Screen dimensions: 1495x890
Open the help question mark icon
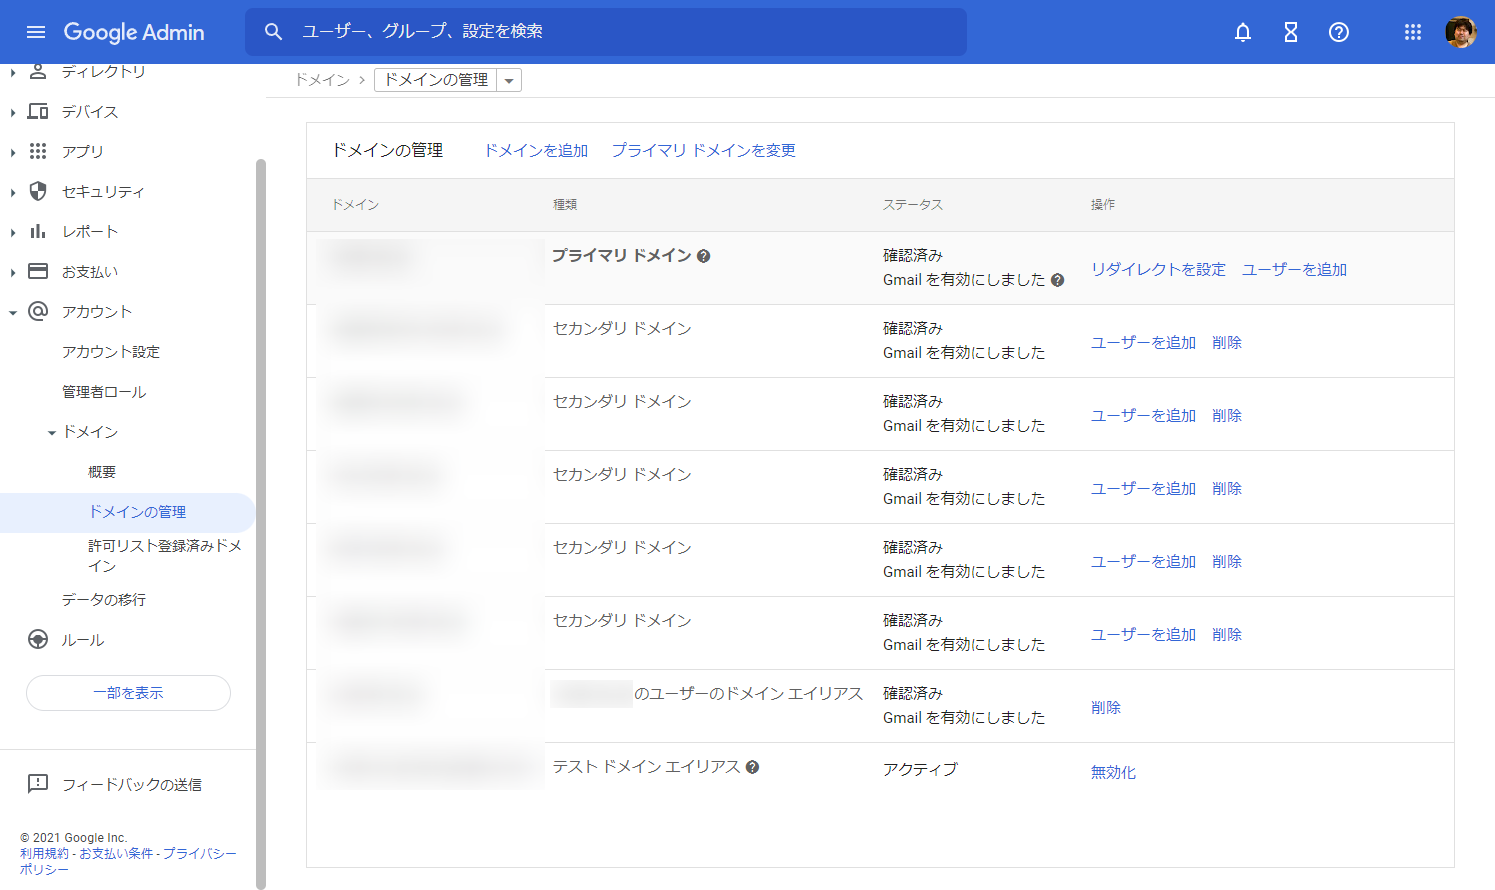click(x=1338, y=32)
